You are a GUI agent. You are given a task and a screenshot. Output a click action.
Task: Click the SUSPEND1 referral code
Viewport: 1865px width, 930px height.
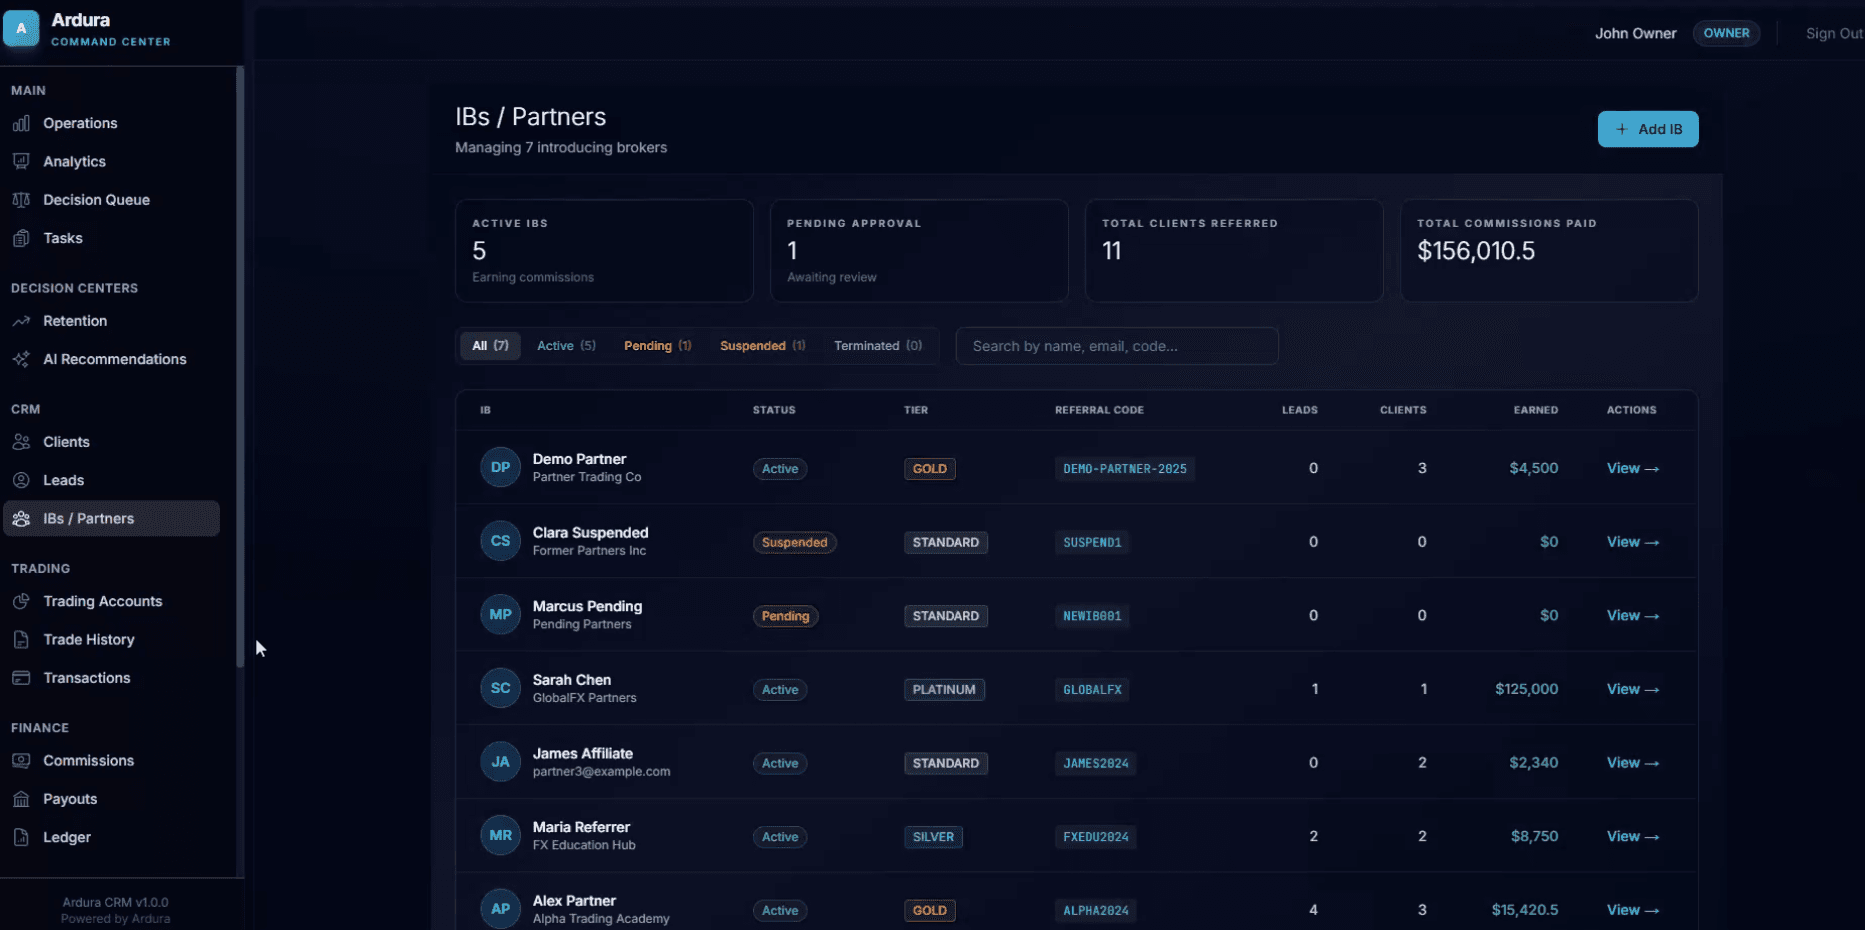click(1092, 542)
